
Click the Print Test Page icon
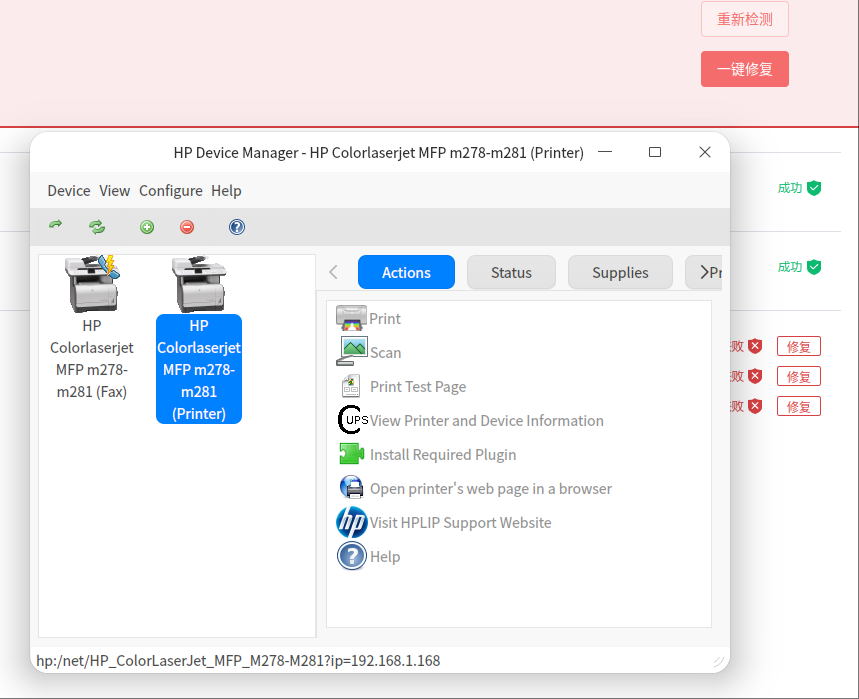(351, 386)
